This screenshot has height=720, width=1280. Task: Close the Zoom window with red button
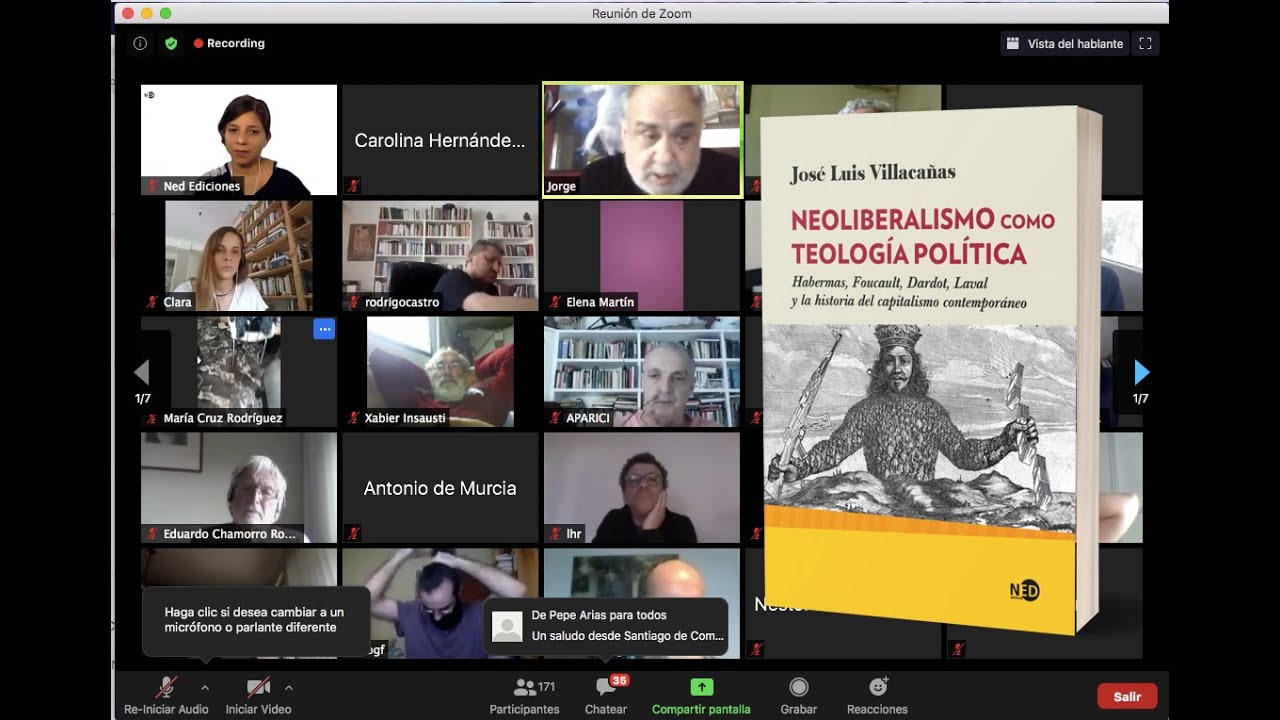(128, 13)
